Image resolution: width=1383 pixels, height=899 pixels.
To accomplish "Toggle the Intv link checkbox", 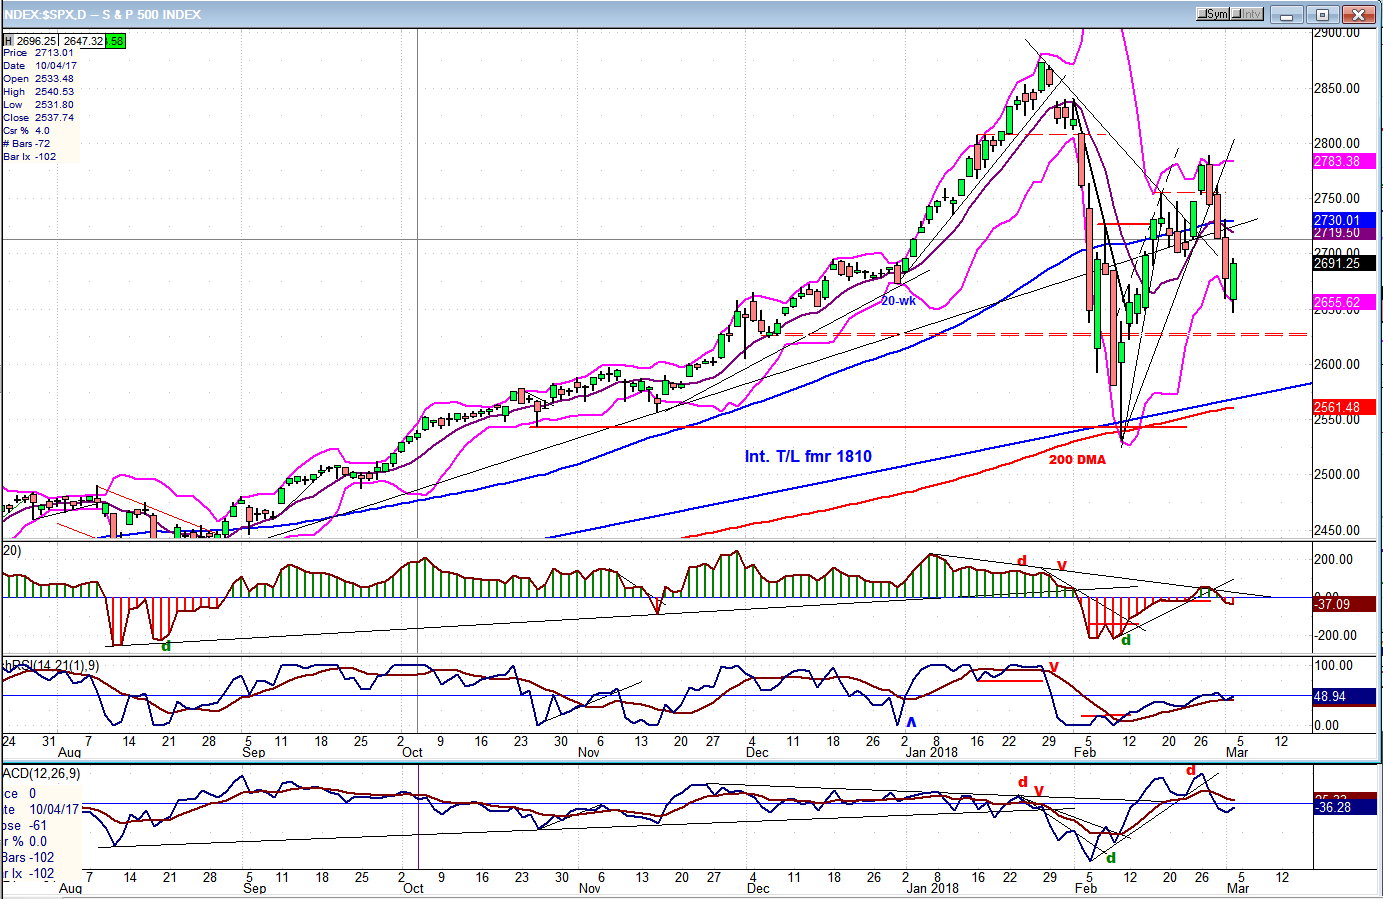I will [1238, 14].
